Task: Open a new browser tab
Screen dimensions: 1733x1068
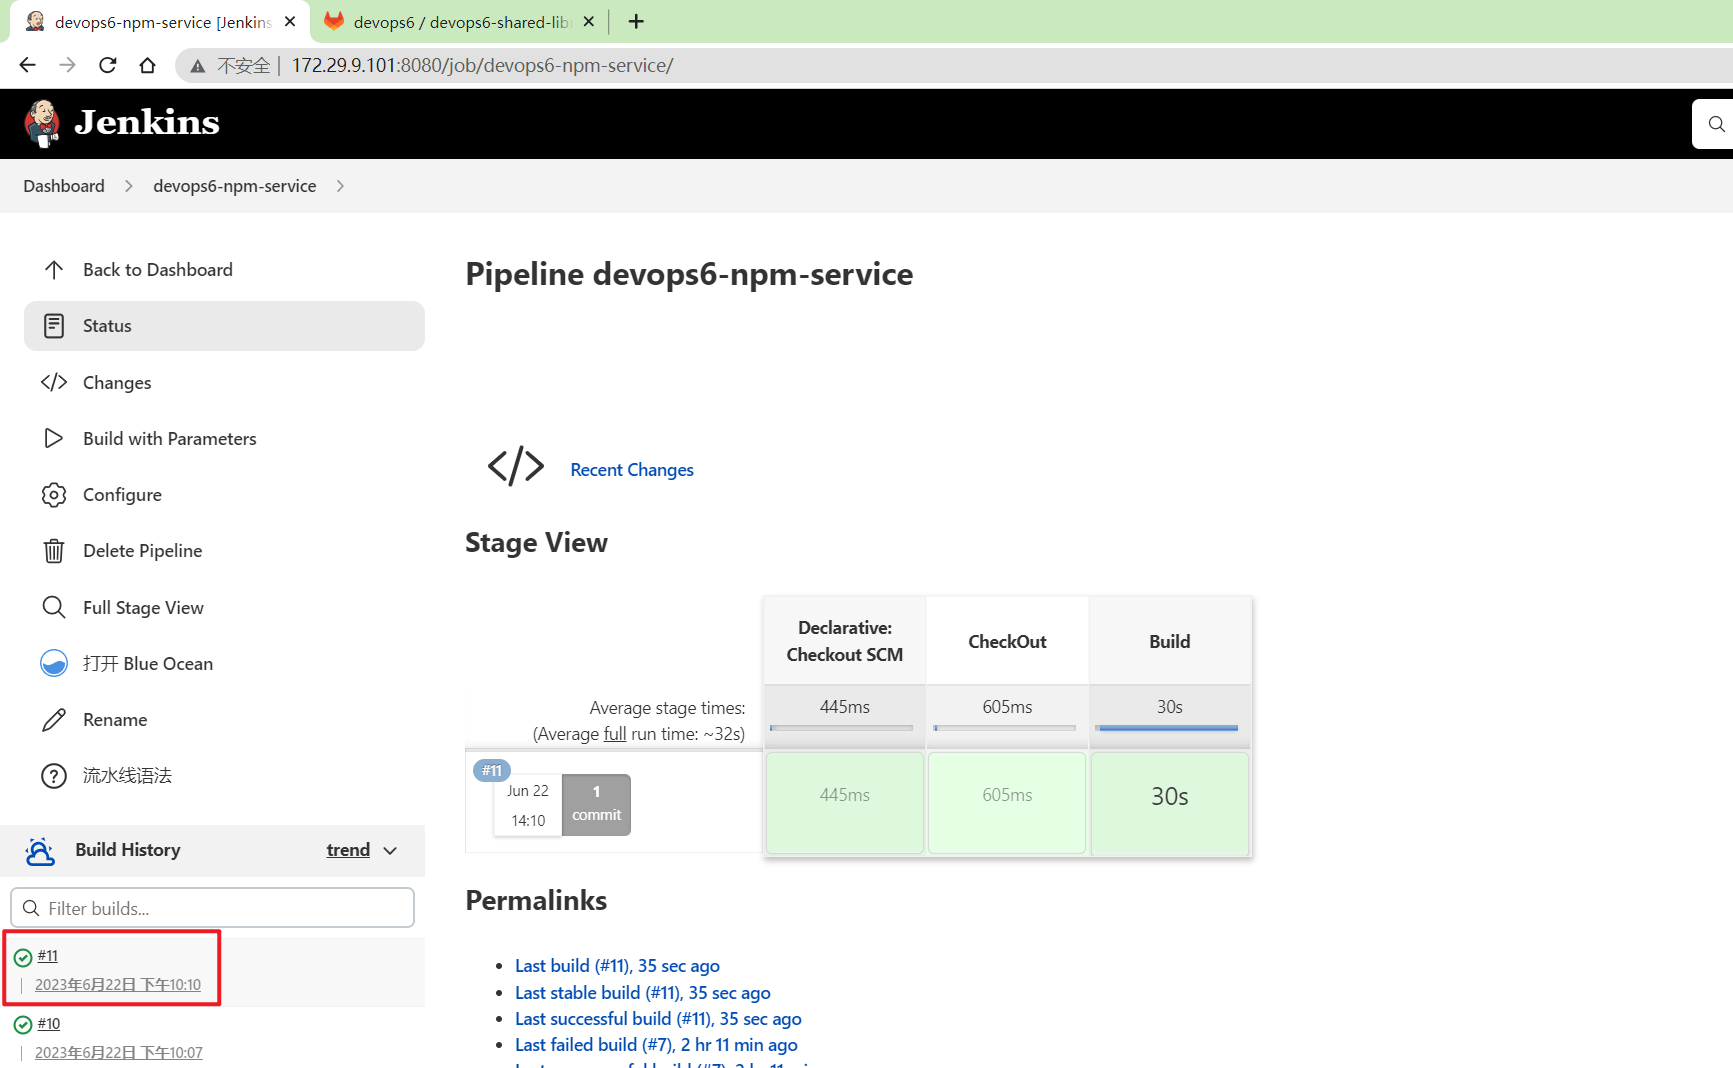Action: pyautogui.click(x=636, y=21)
